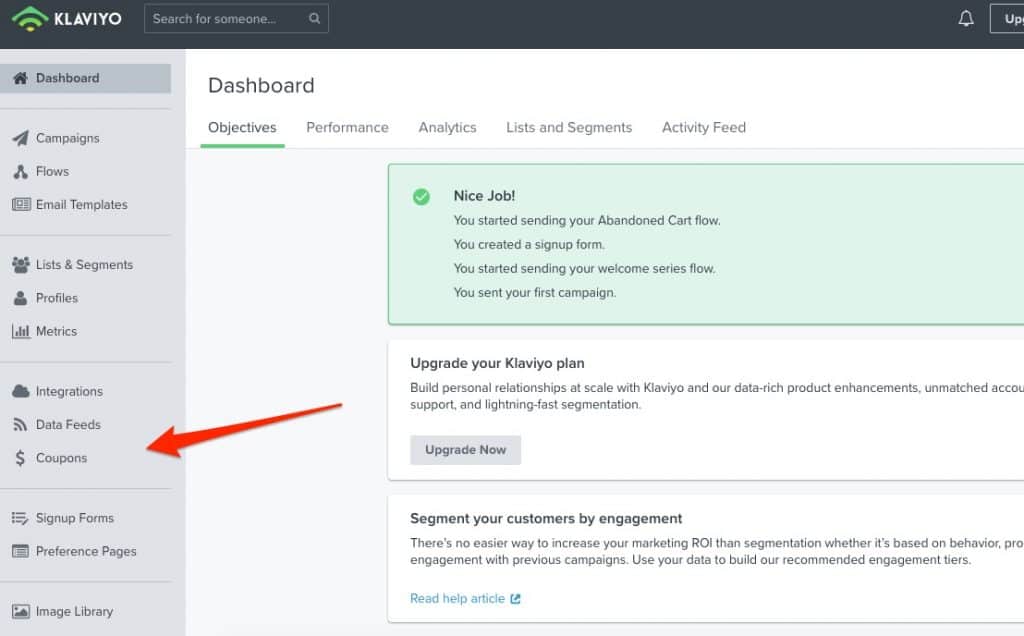Viewport: 1024px width, 636px height.
Task: Click 'Segment your customers by engagement' heading
Action: tap(546, 519)
